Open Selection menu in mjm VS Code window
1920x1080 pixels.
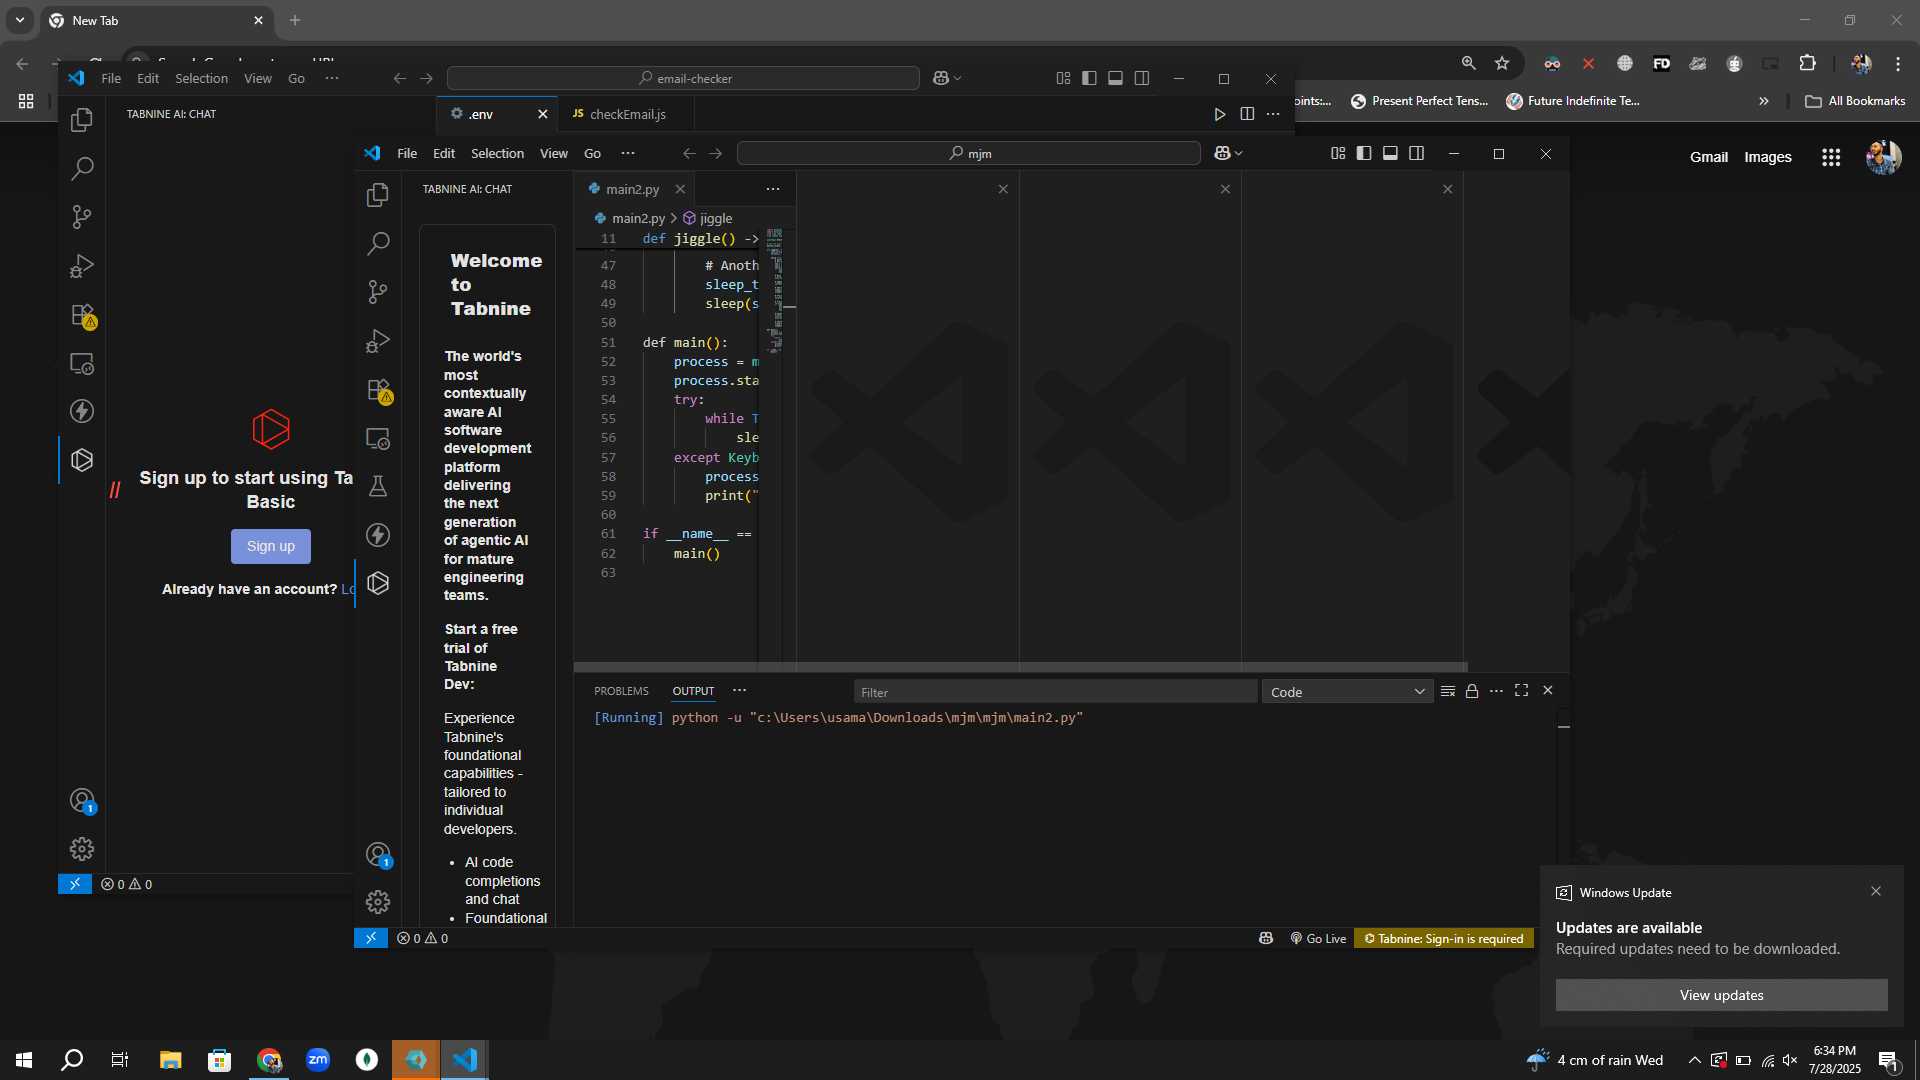497,153
